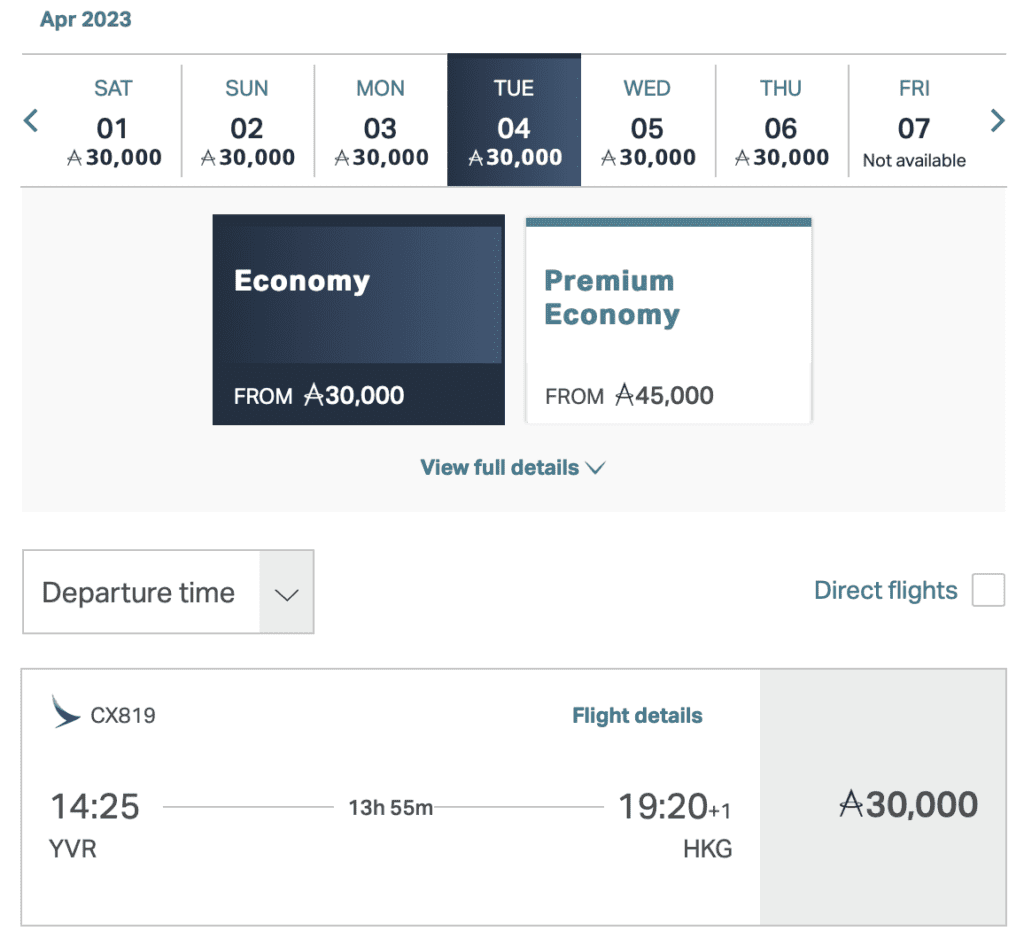The width and height of the screenshot is (1024, 946).
Task: Choose the Premium Economy cabin card
Action: click(x=668, y=320)
